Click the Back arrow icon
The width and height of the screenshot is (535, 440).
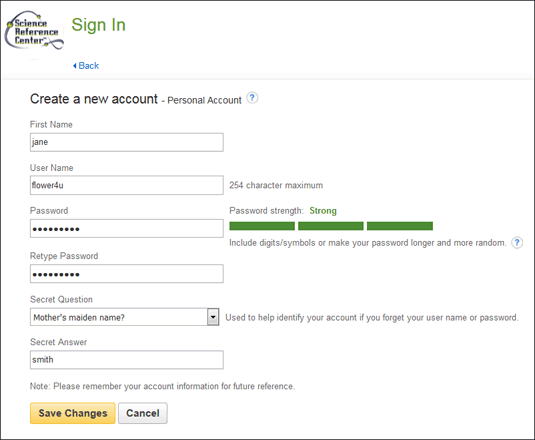(75, 66)
